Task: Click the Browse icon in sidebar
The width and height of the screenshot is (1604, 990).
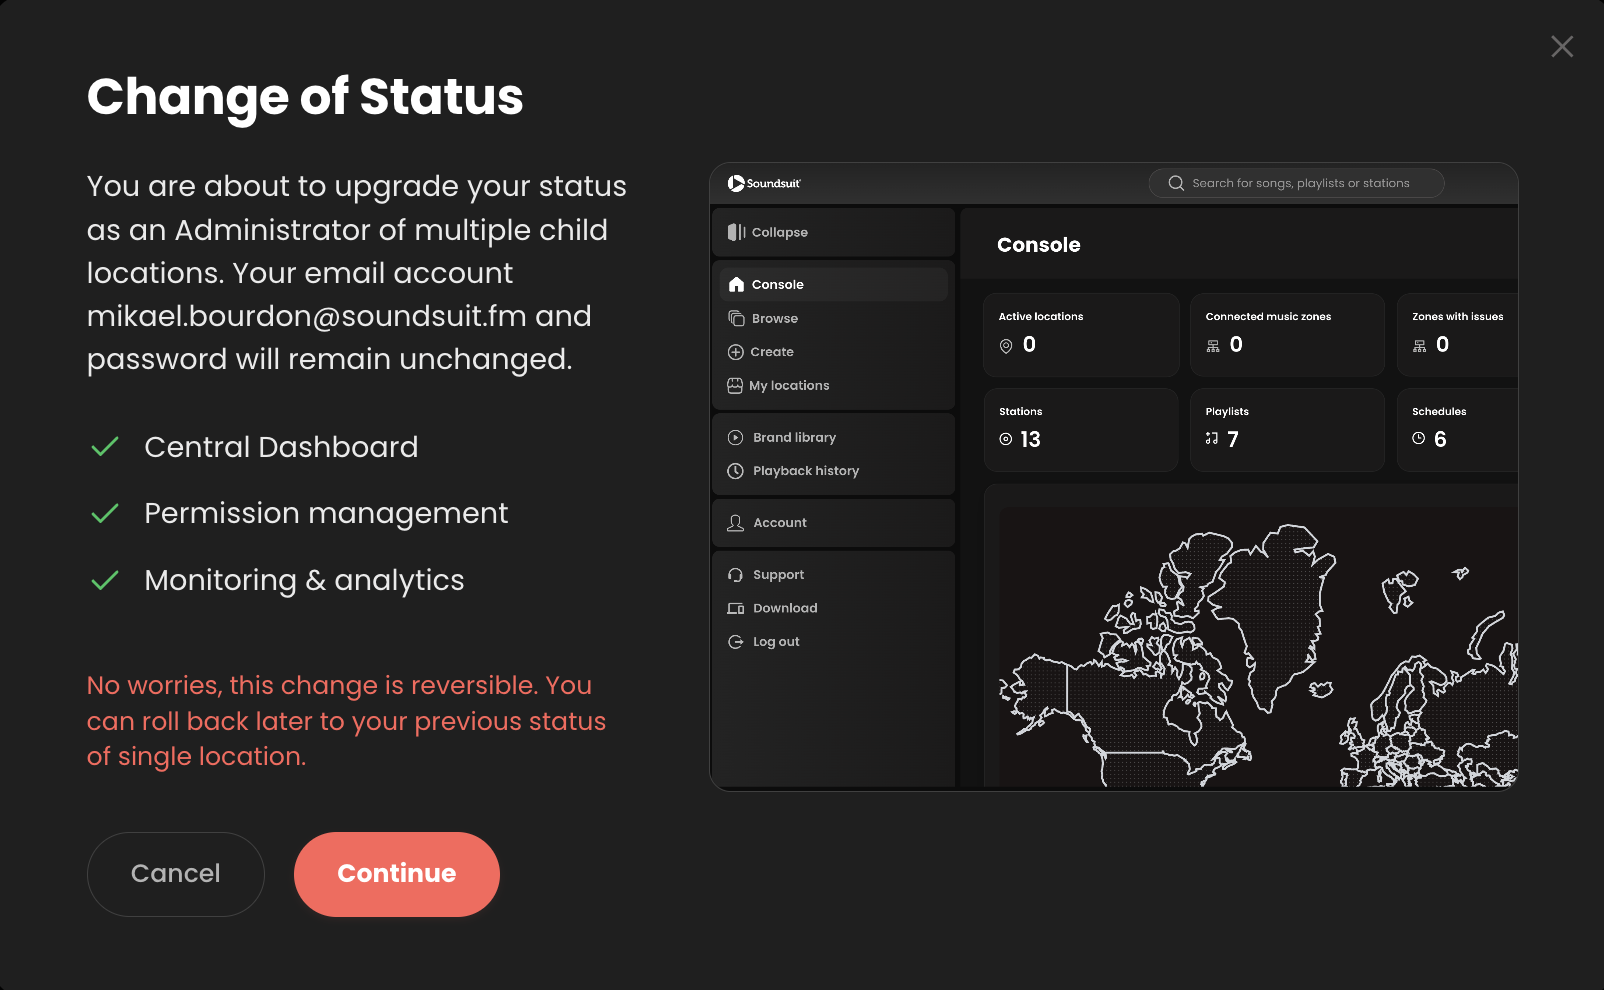Action: coord(736,318)
